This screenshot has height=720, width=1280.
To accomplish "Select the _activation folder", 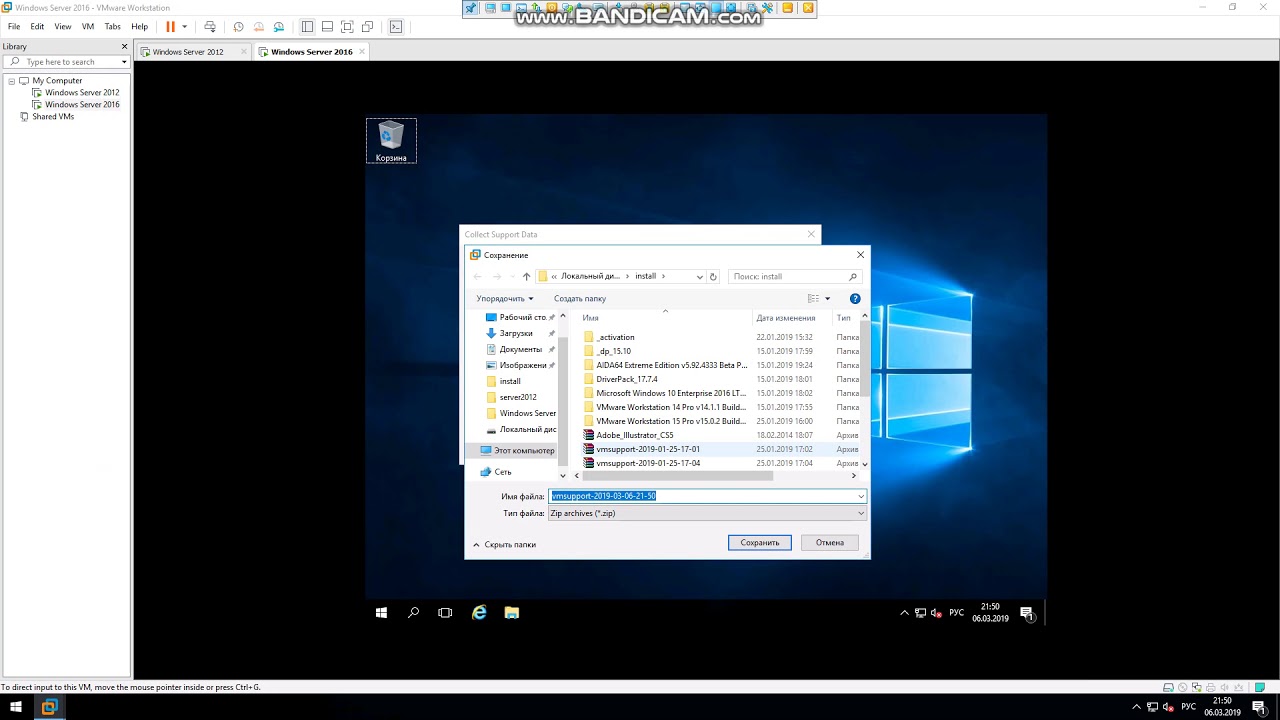I will point(615,337).
